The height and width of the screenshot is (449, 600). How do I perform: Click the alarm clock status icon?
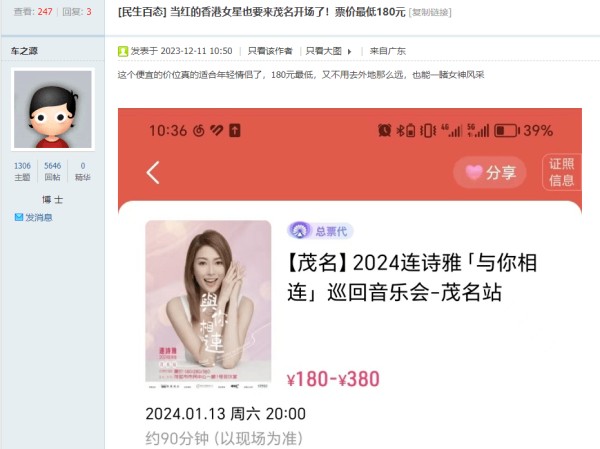[x=385, y=131]
